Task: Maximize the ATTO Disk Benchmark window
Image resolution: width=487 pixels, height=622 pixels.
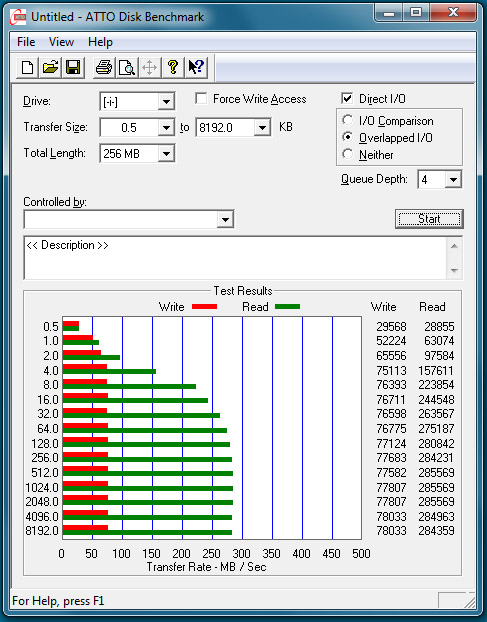Action: click(416, 13)
